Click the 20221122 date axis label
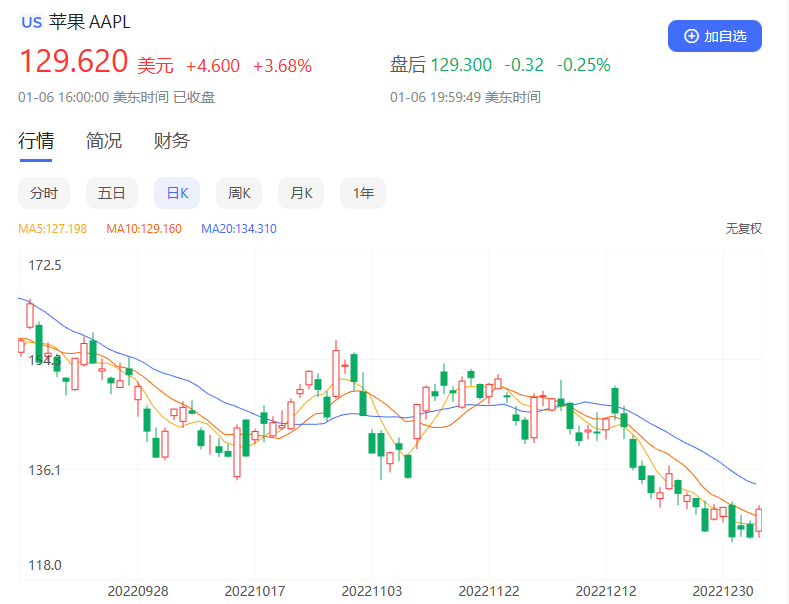 click(x=489, y=591)
